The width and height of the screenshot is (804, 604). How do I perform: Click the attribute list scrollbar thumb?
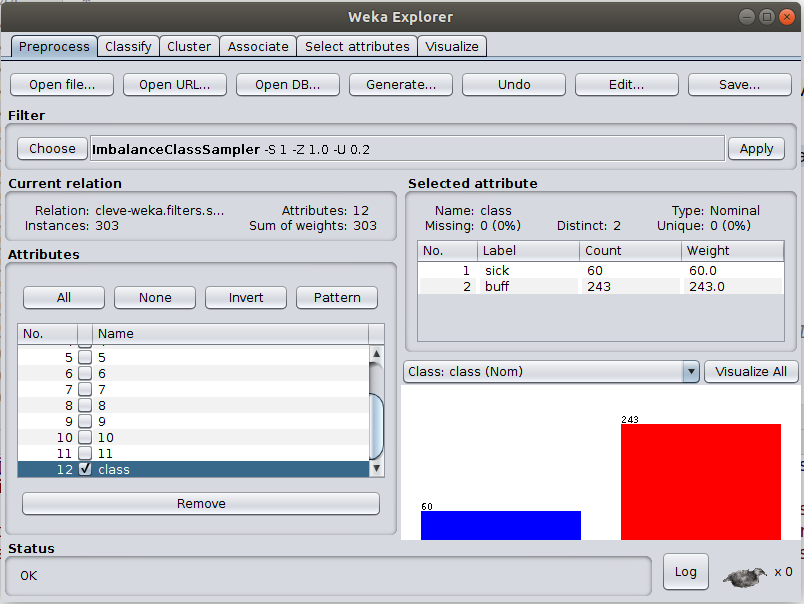[x=376, y=426]
